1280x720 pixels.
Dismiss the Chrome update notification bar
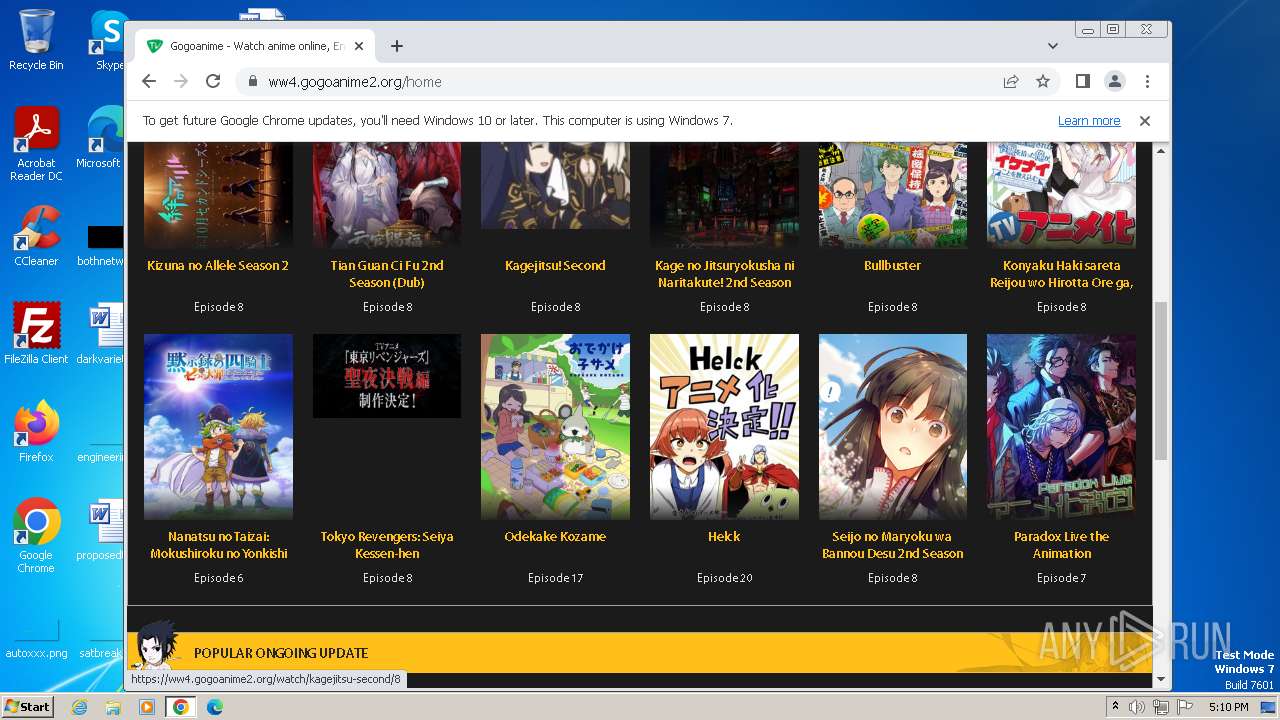pyautogui.click(x=1145, y=121)
